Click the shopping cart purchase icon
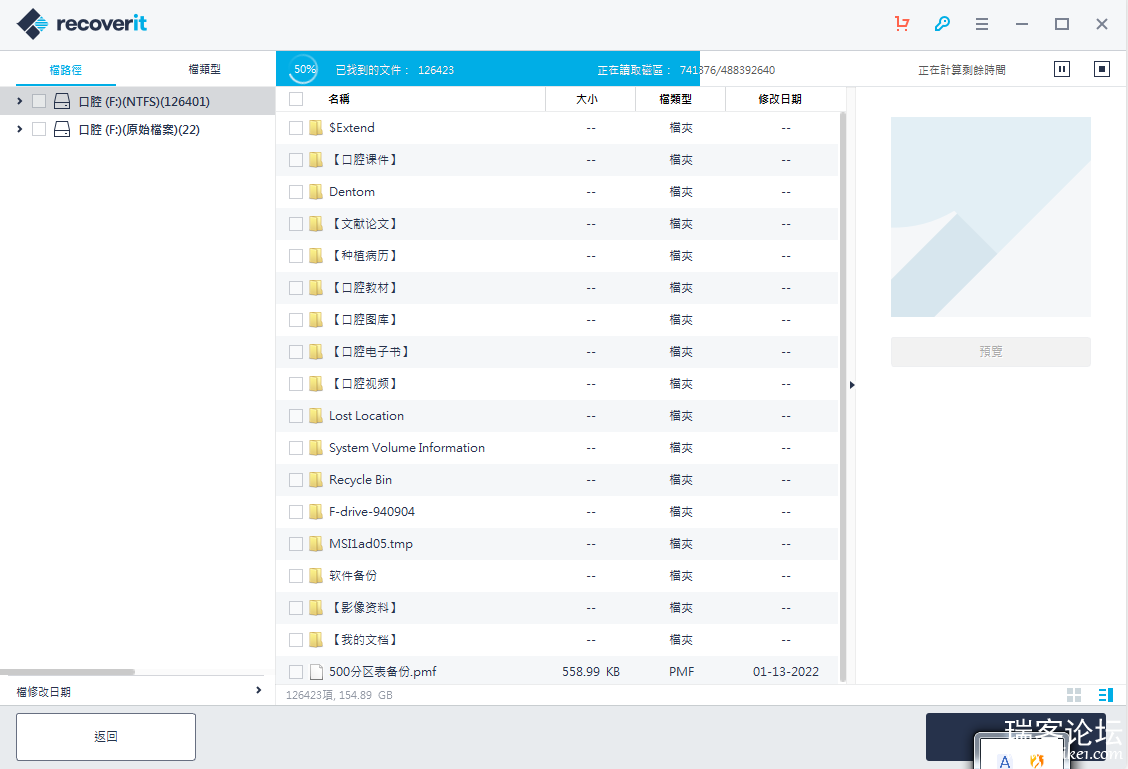Screen dimensions: 1128x769 coord(903,24)
